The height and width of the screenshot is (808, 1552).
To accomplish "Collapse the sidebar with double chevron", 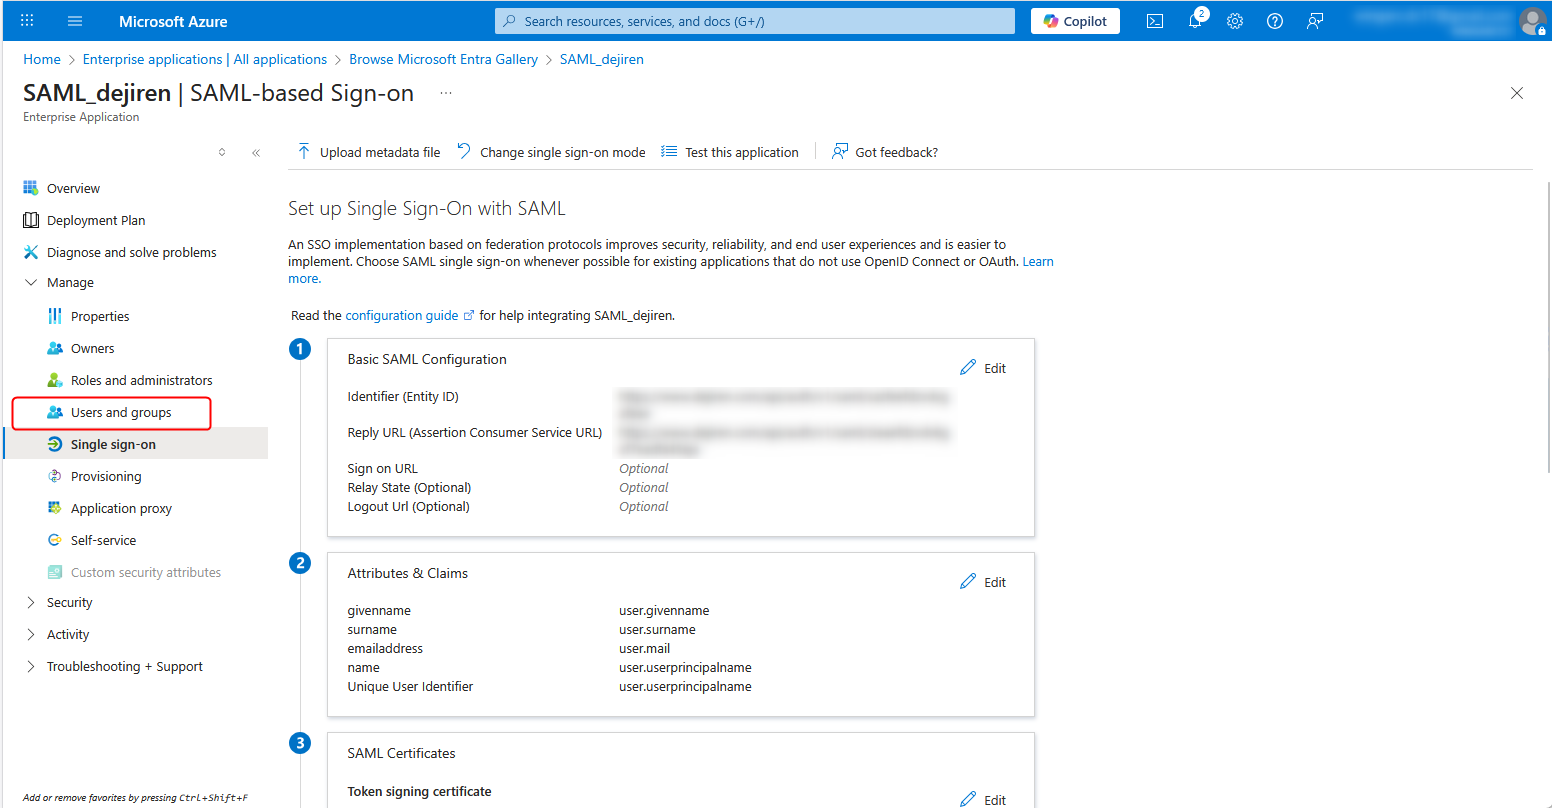I will pos(256,153).
